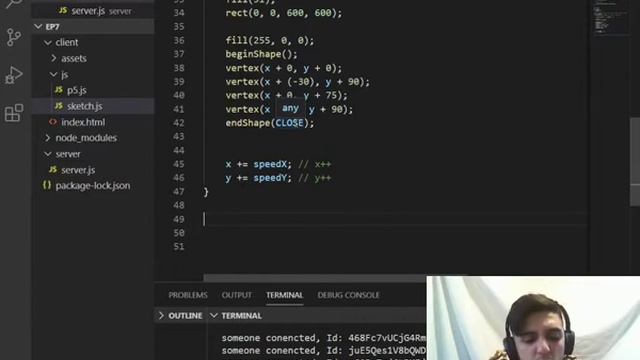Open the Search view icon
Image resolution: width=640 pixels, height=360 pixels.
[x=13, y=4]
